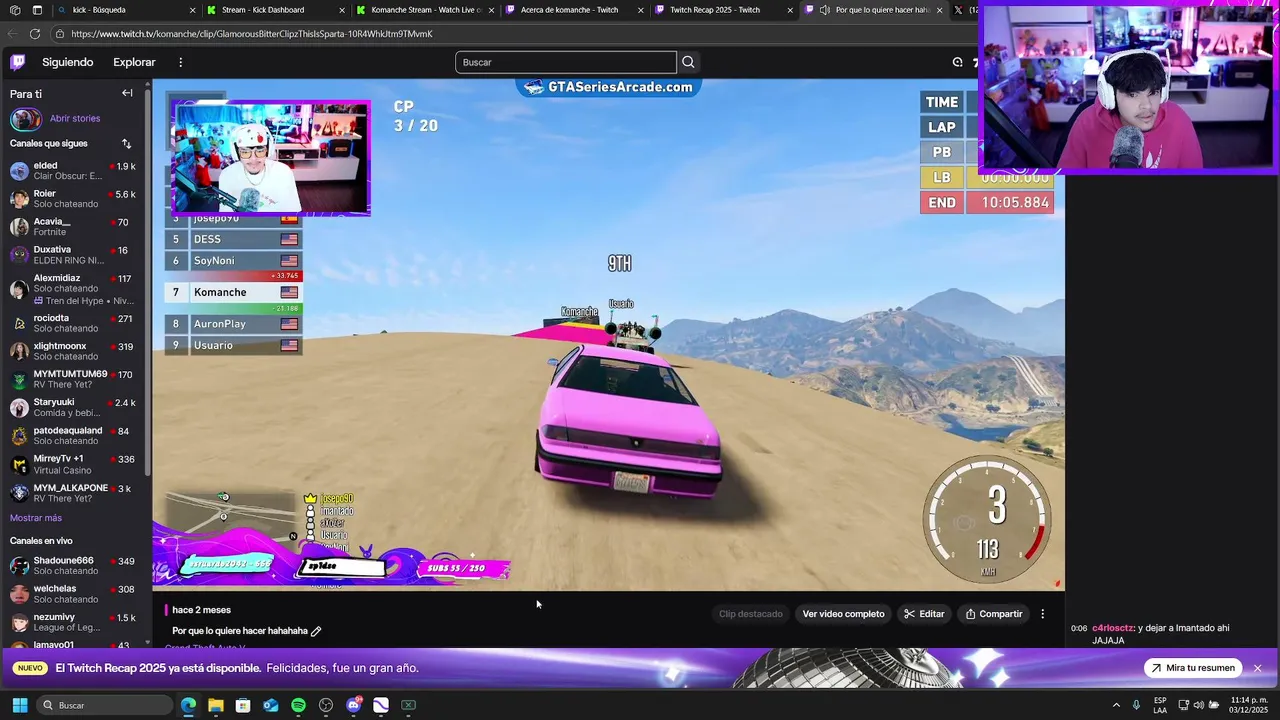Open rociodta channel in sidebar

(x=74, y=323)
